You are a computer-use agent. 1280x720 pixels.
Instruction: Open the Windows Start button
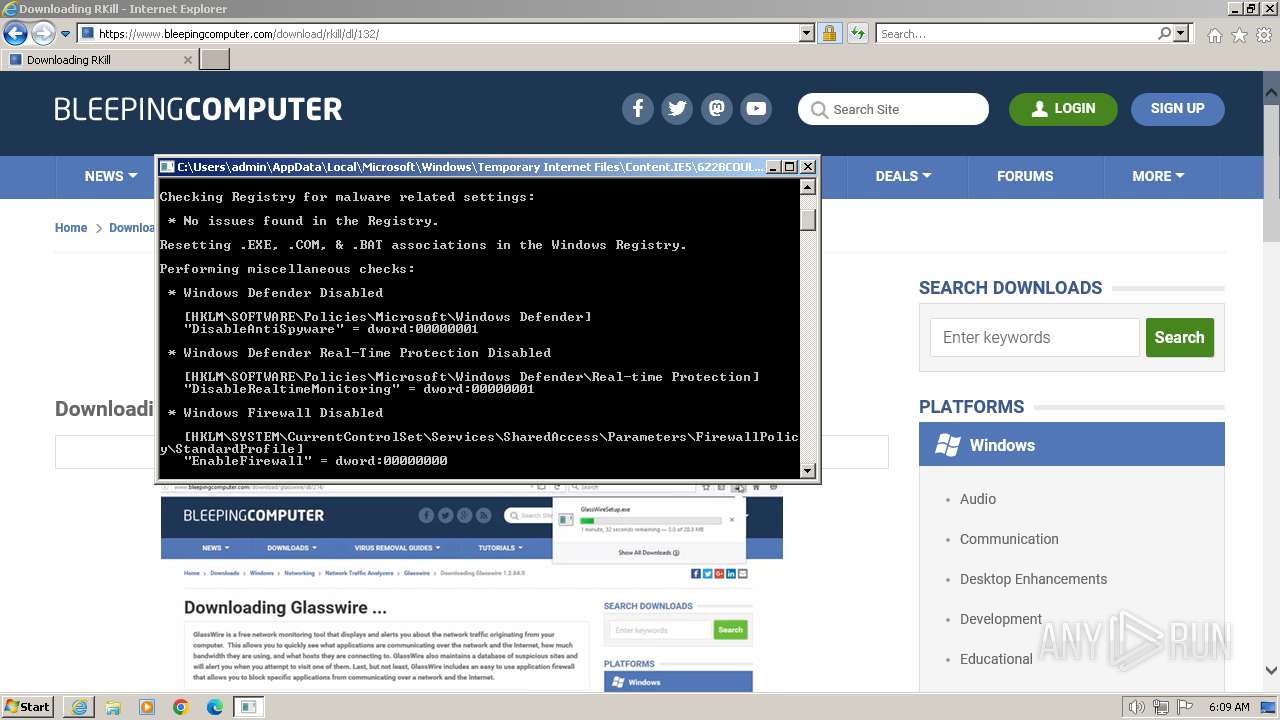point(28,707)
